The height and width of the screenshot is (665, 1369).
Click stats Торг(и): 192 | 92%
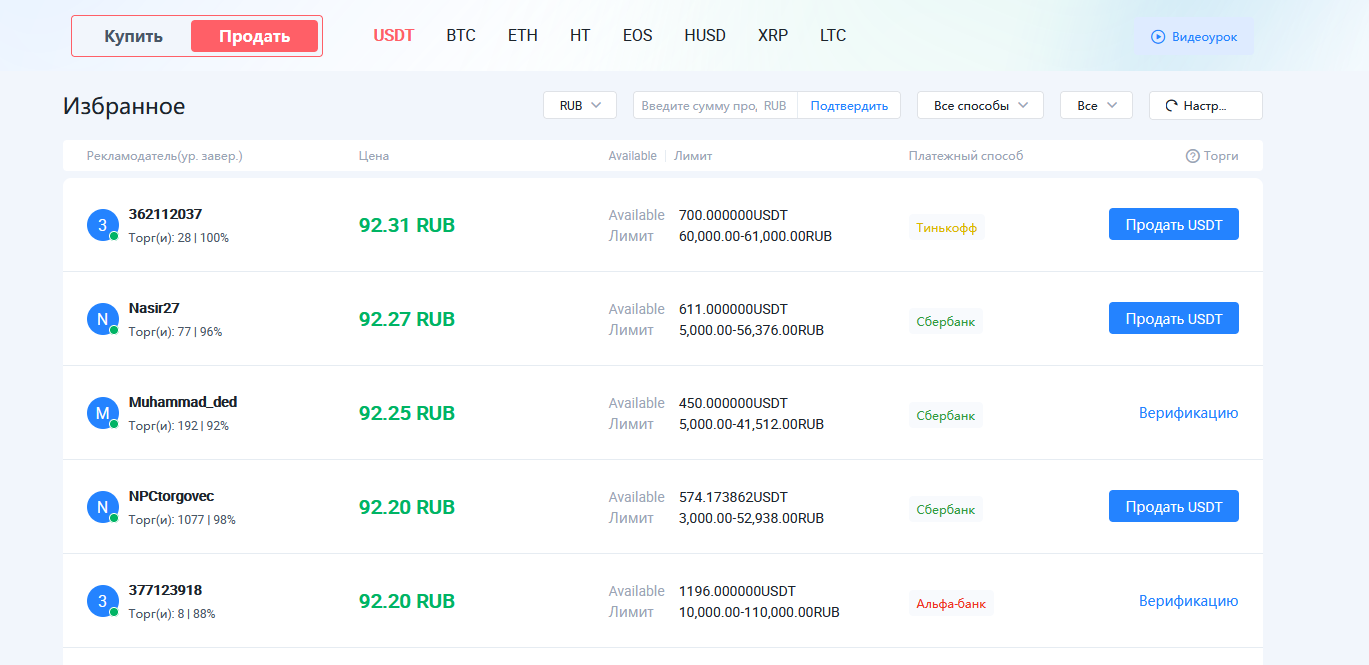click(179, 426)
